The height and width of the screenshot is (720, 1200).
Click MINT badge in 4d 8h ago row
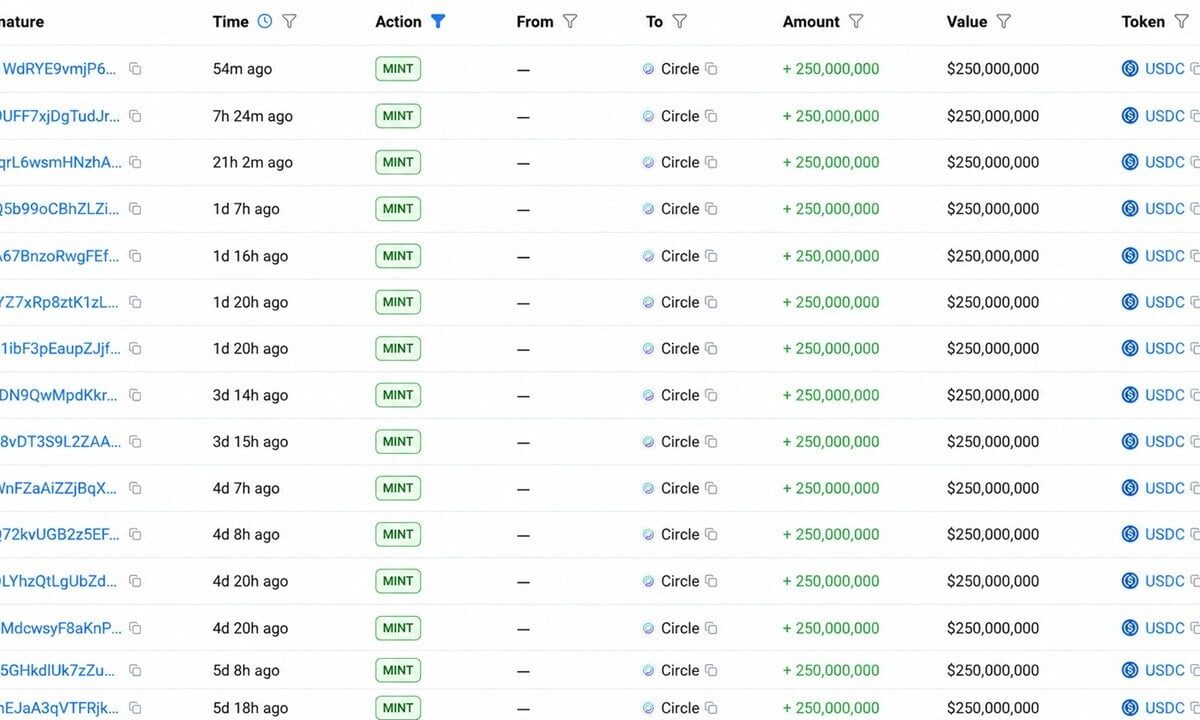[398, 534]
